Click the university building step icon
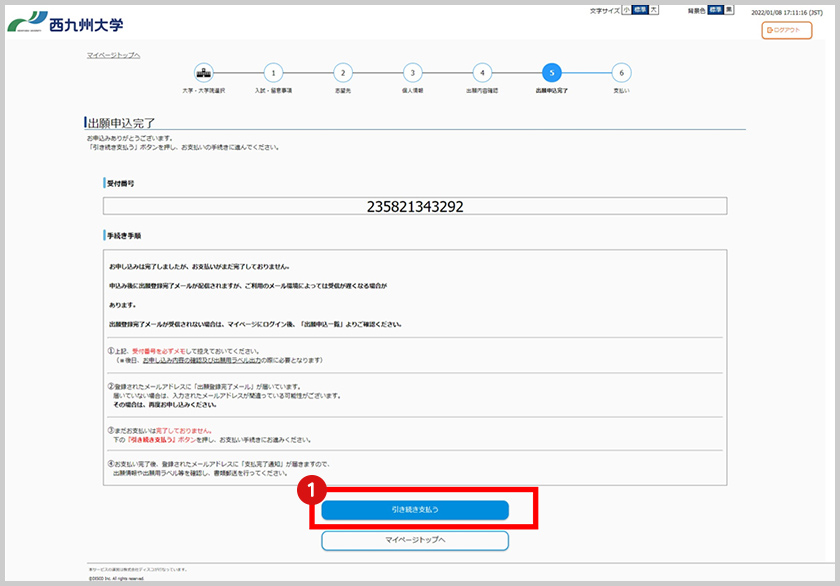Image resolution: width=840 pixels, height=586 pixels. tap(203, 72)
